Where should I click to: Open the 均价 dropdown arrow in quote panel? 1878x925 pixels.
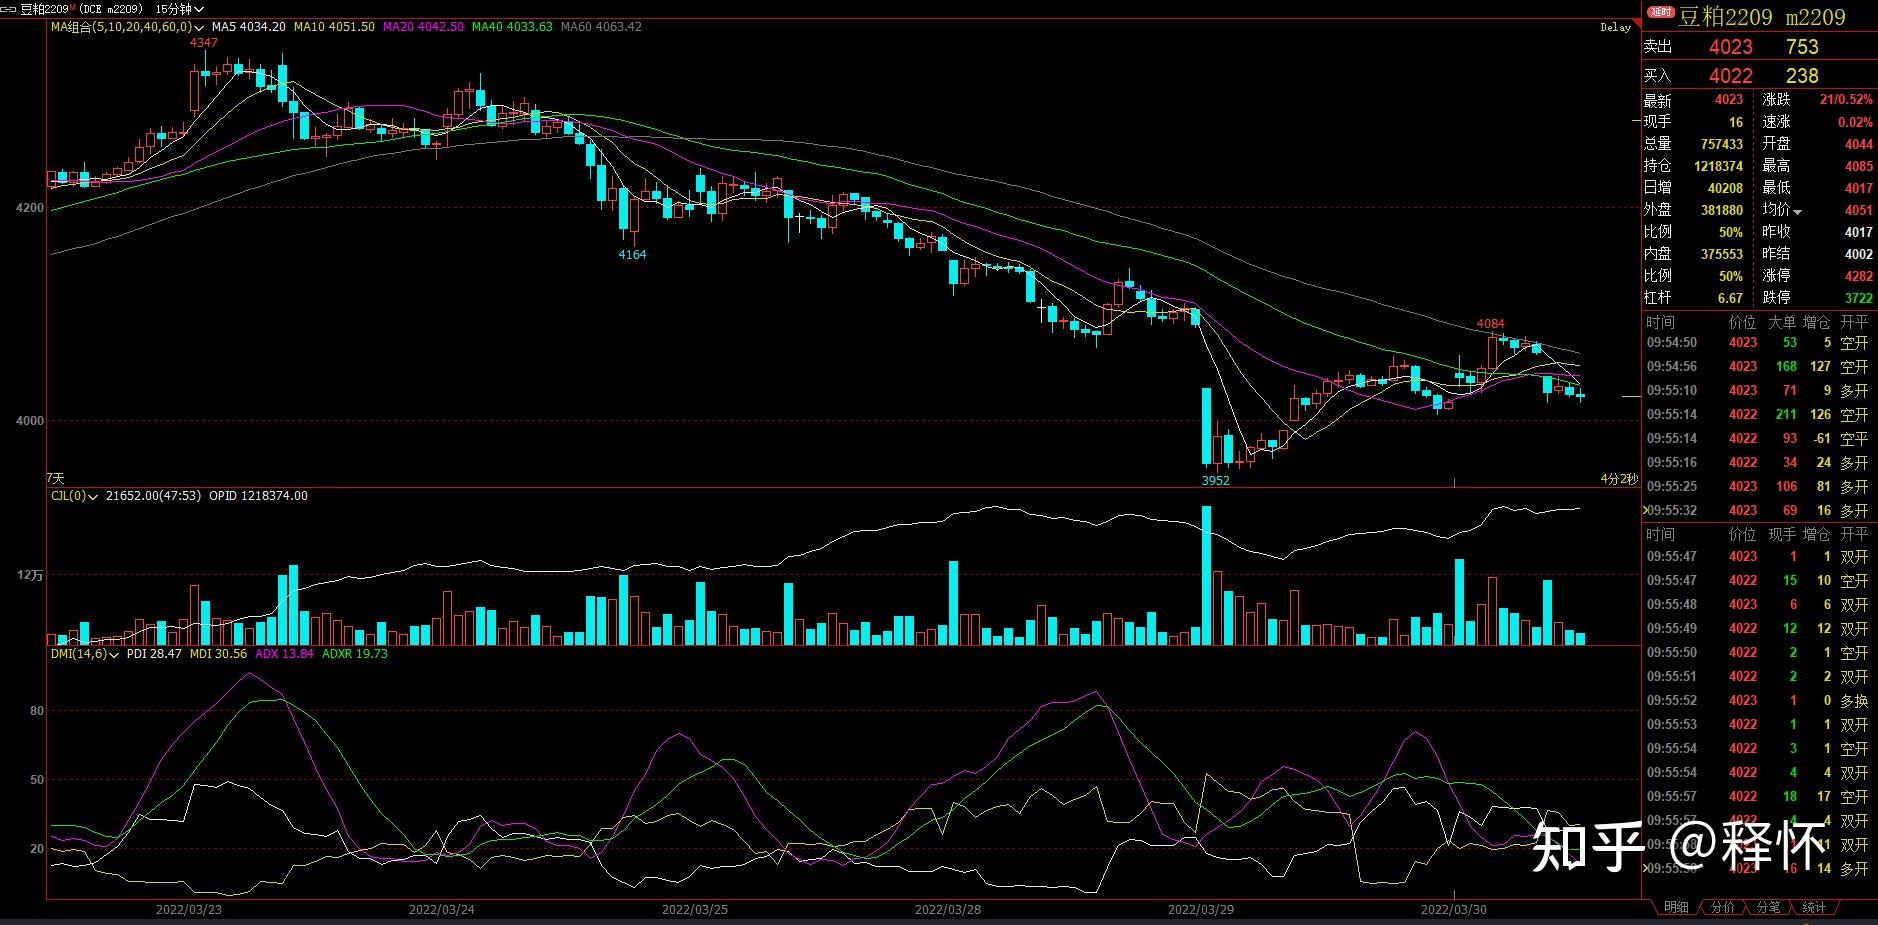click(1797, 211)
